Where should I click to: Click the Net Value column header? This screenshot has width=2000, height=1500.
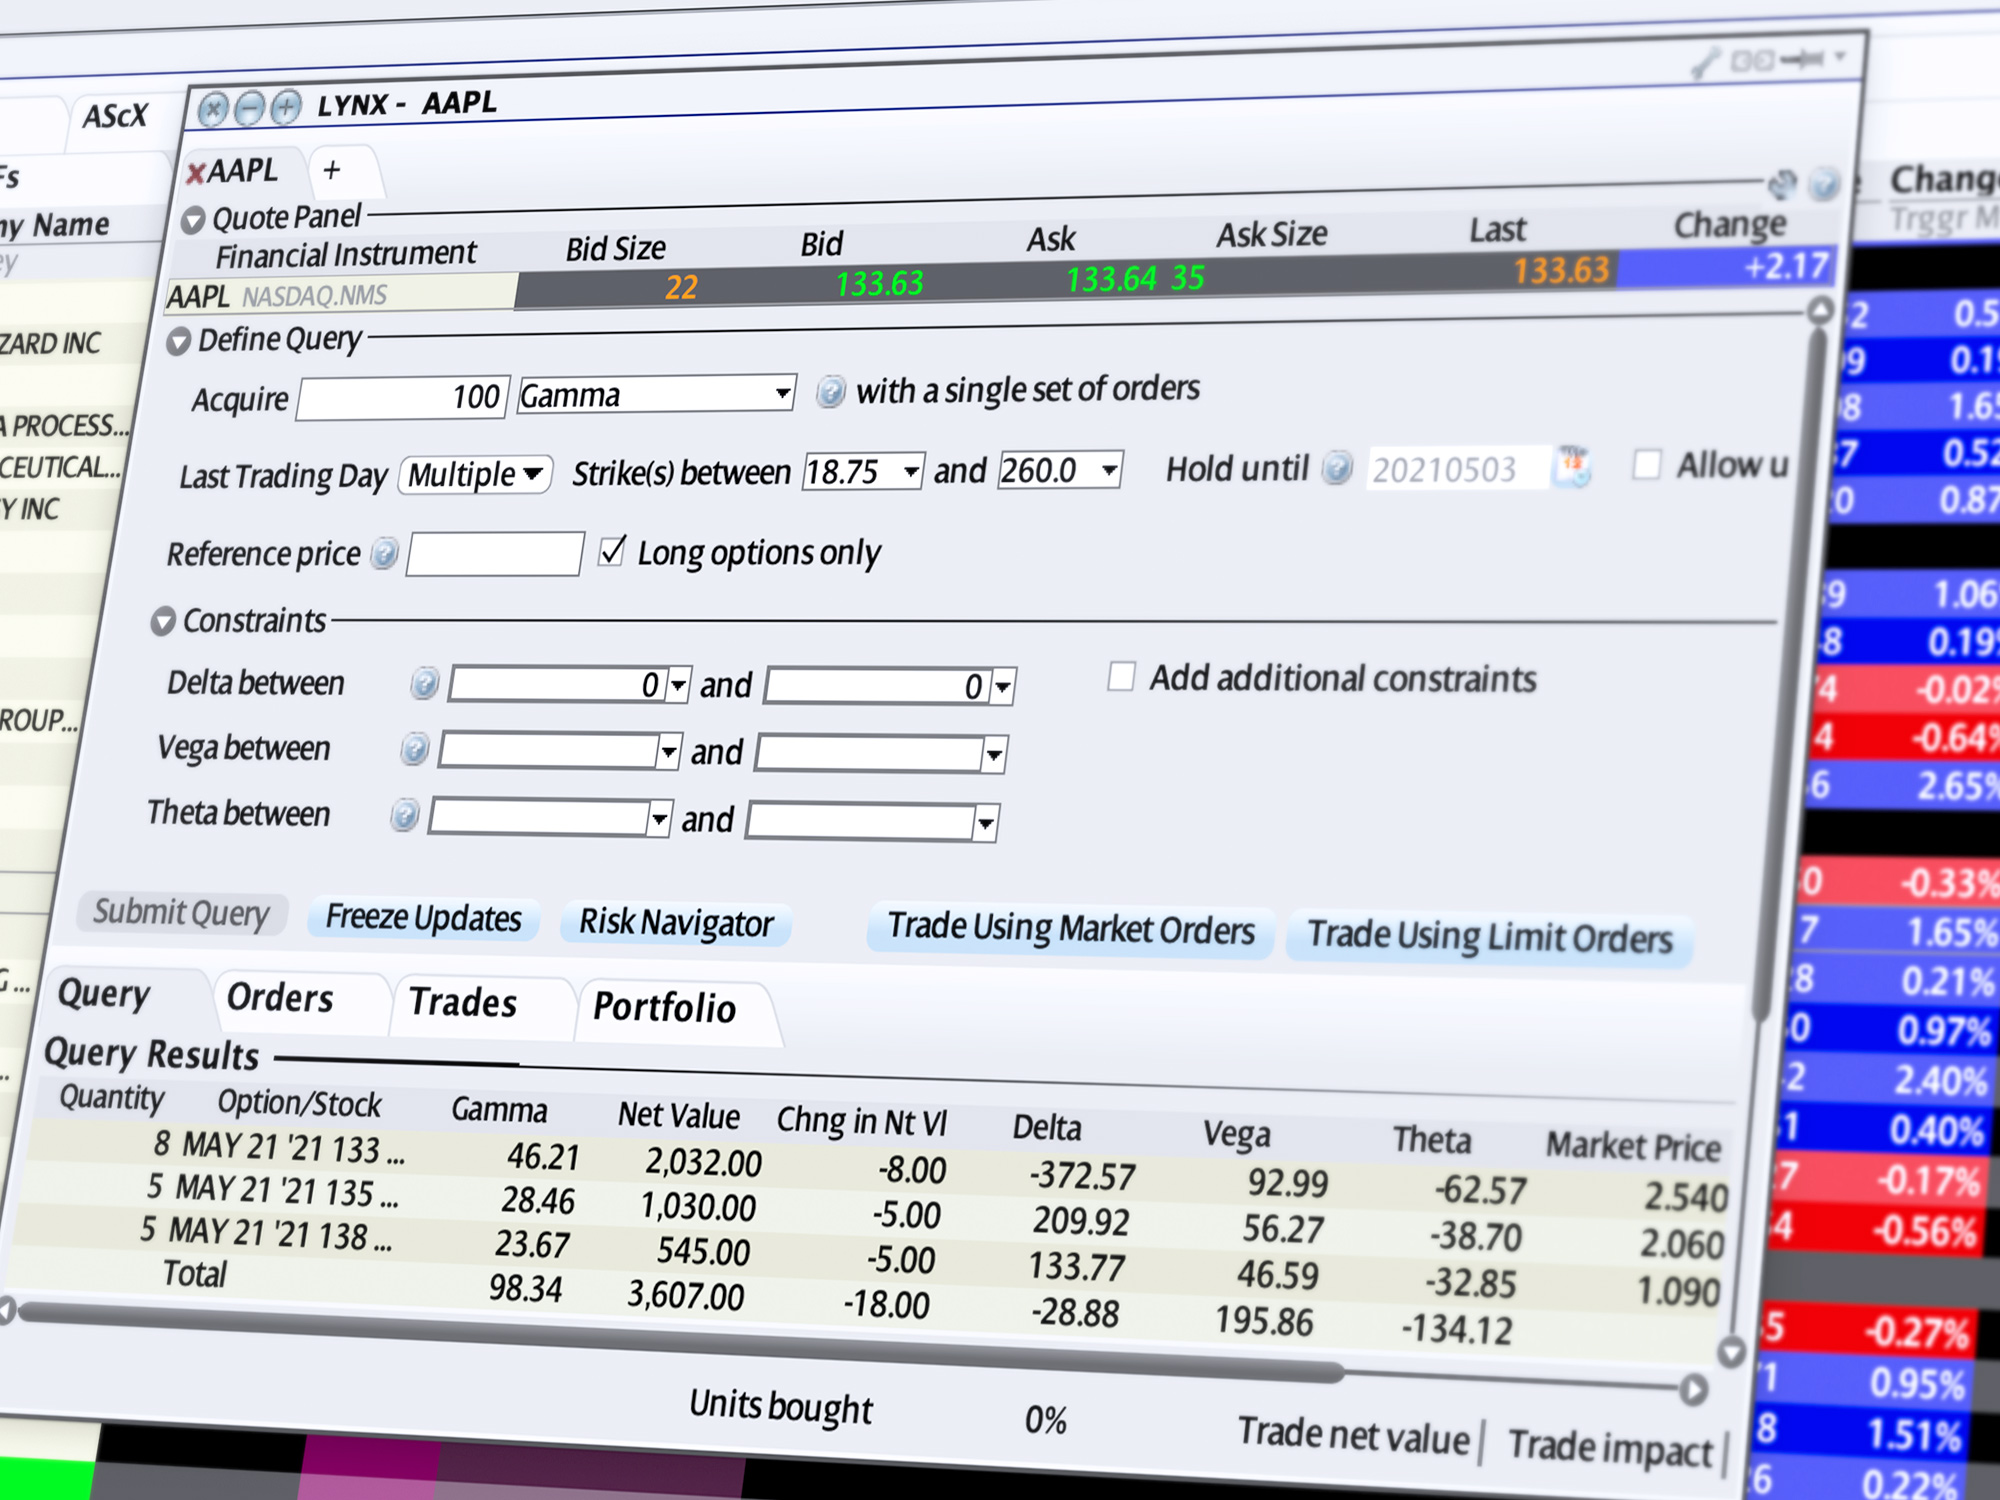point(679,1116)
